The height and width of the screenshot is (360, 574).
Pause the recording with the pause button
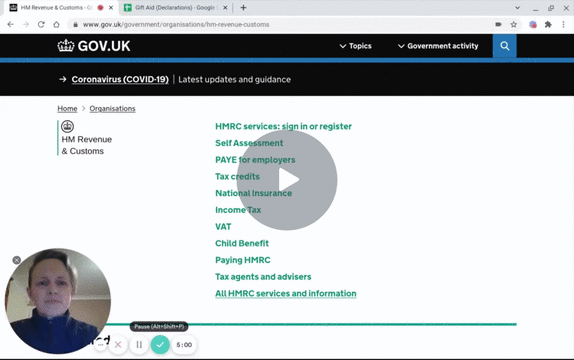coord(139,345)
